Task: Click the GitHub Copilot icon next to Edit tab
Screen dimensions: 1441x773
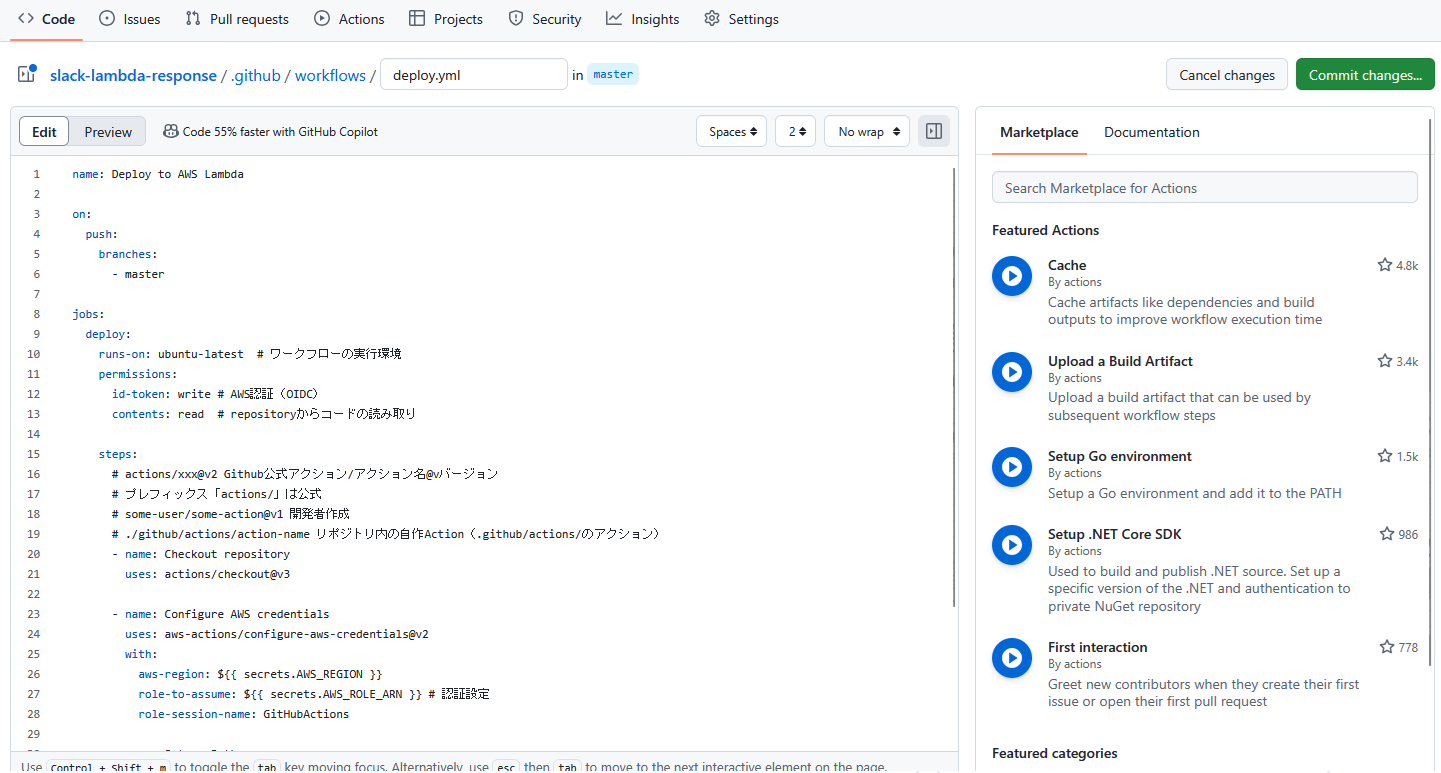Action: pyautogui.click(x=172, y=130)
